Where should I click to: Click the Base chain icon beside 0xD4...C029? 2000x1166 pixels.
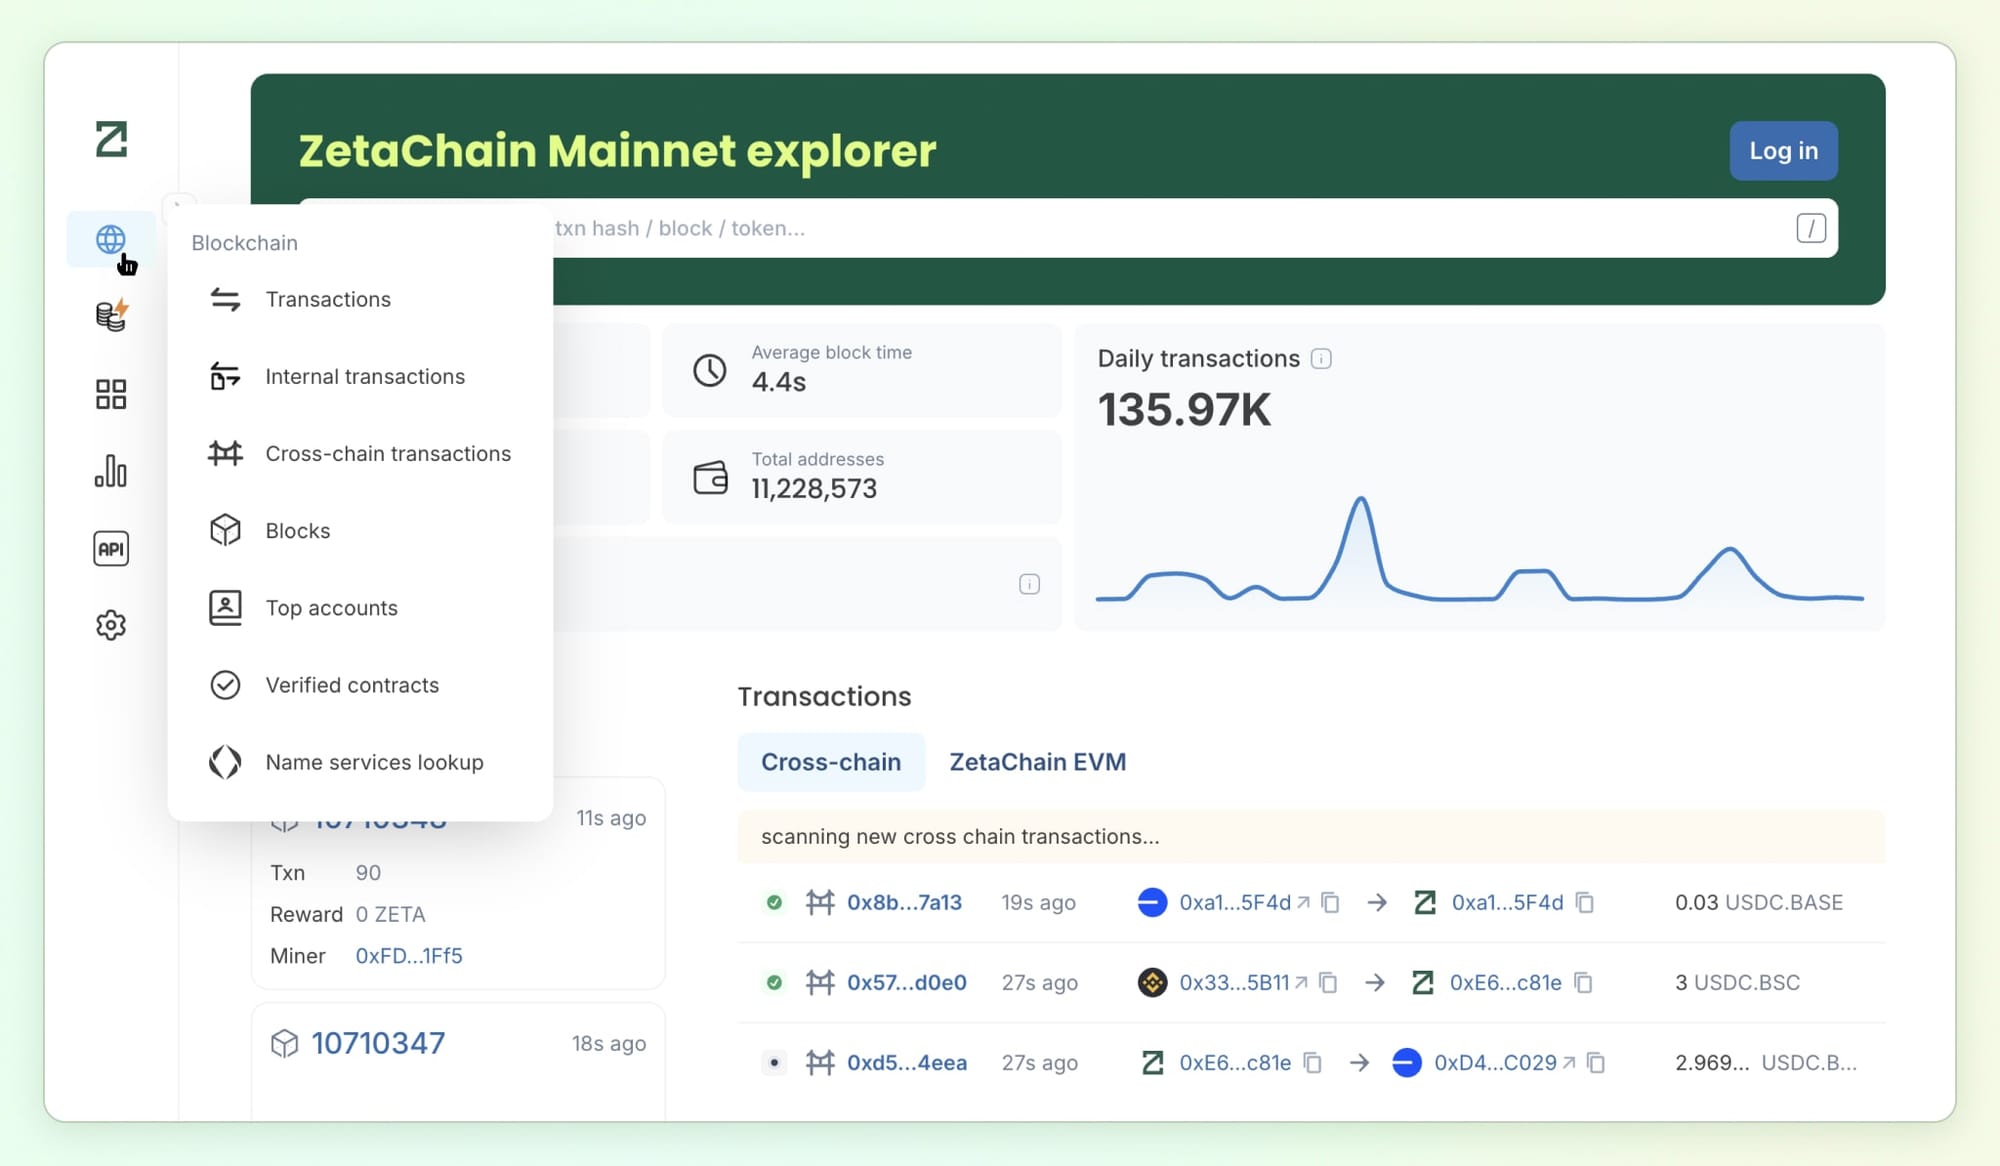[1406, 1062]
